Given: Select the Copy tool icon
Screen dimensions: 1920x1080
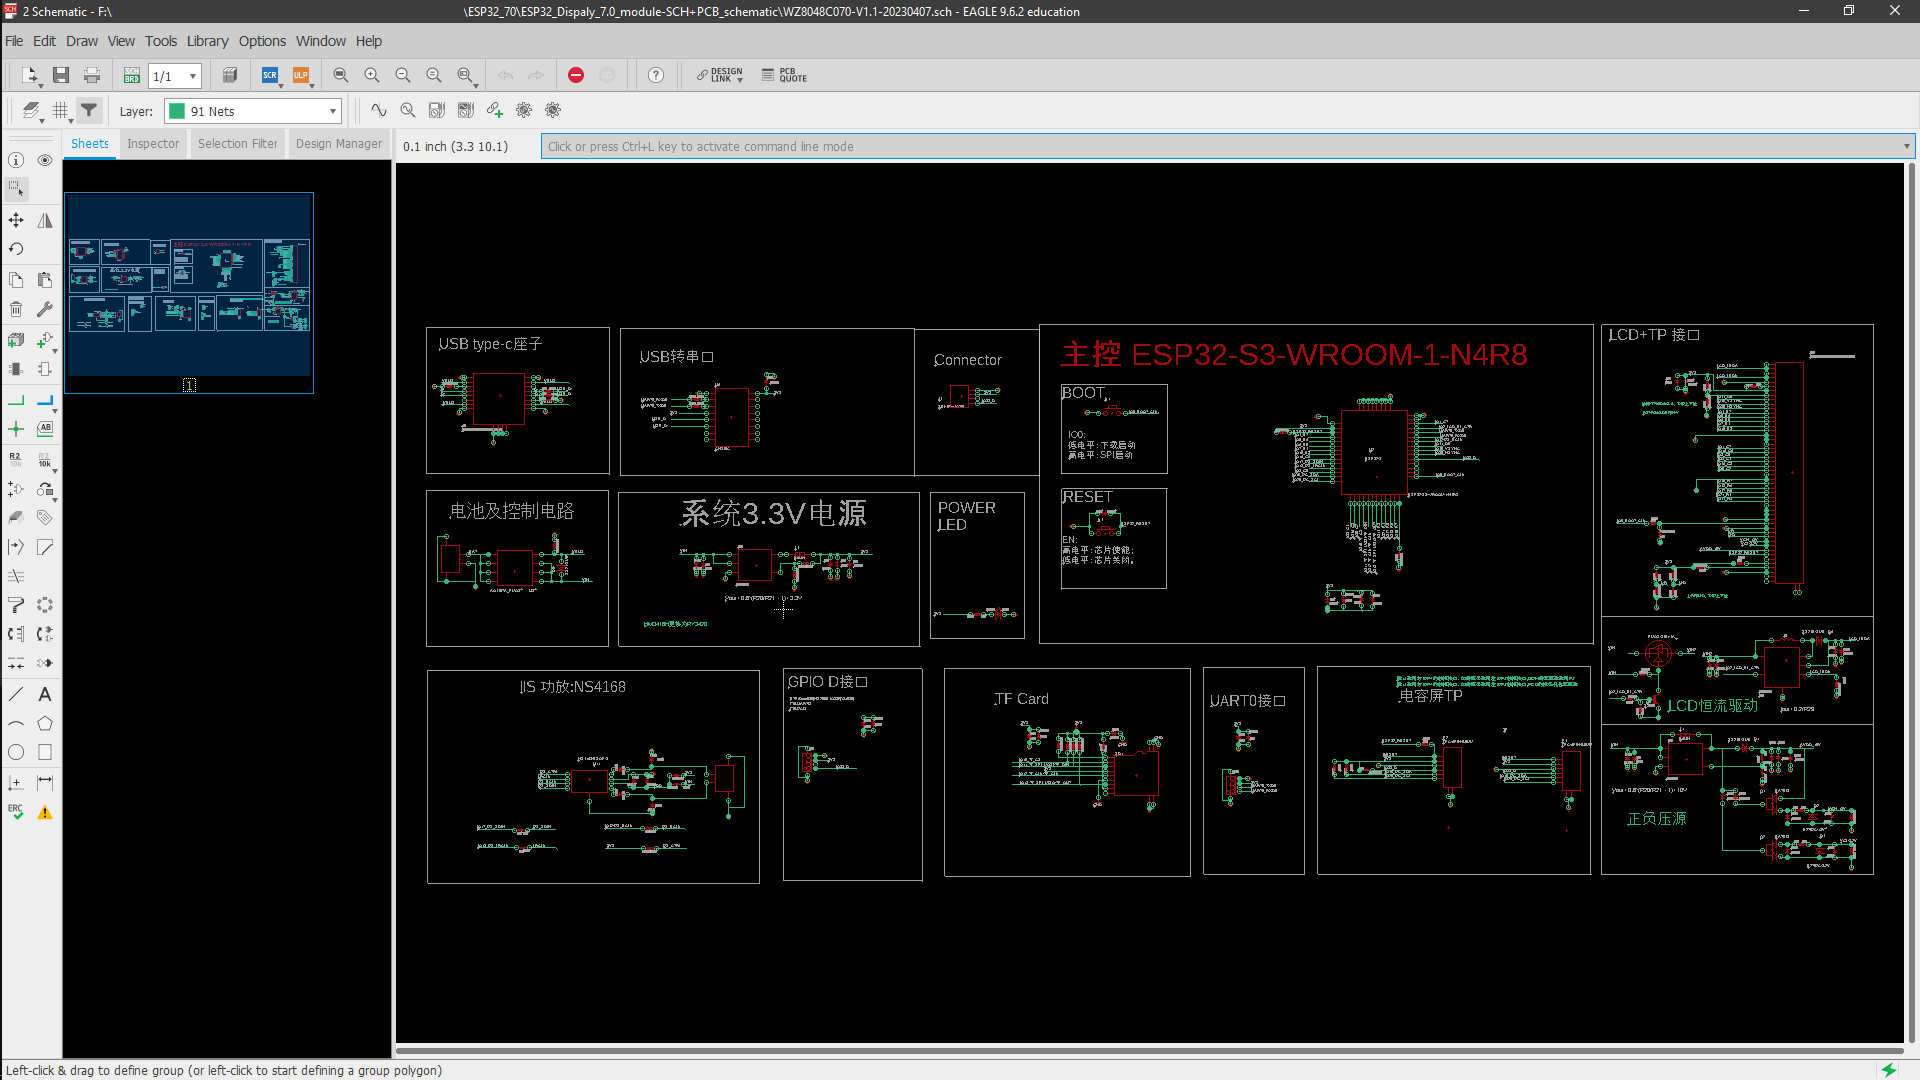Looking at the screenshot, I should click(16, 280).
